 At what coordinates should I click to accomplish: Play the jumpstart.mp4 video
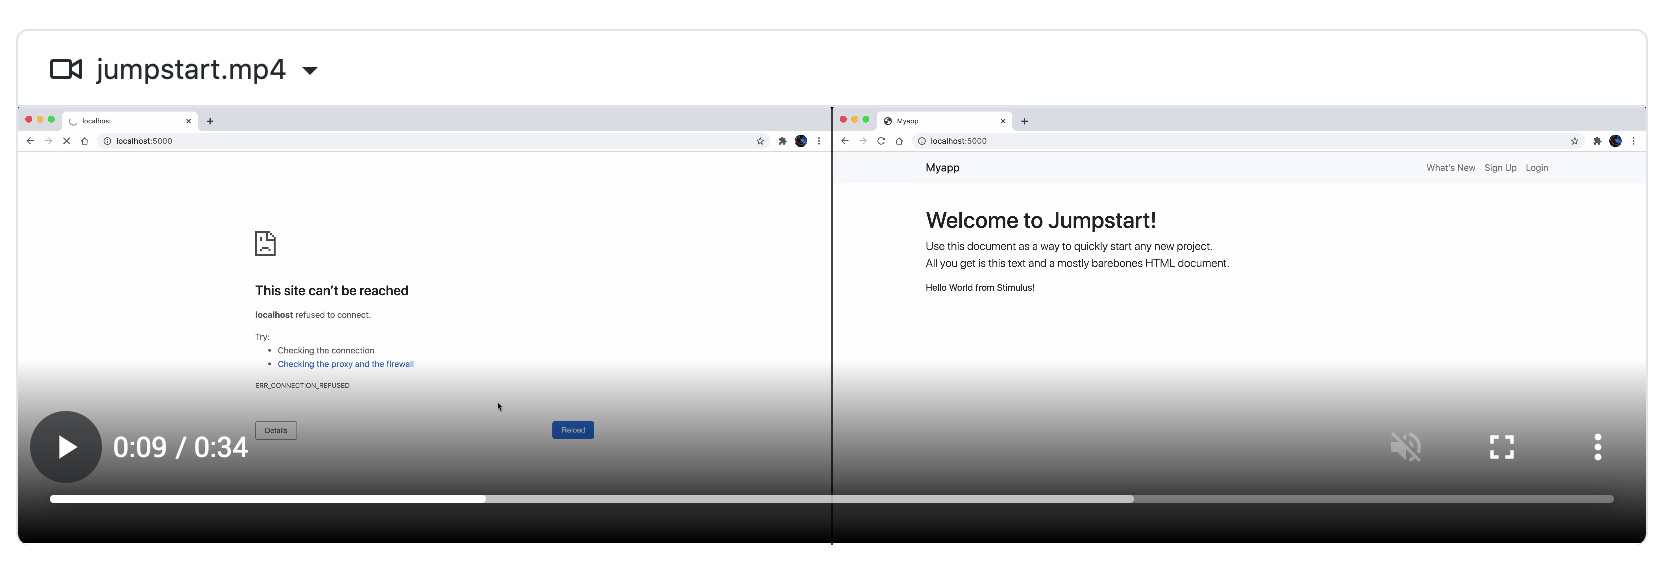(x=66, y=447)
